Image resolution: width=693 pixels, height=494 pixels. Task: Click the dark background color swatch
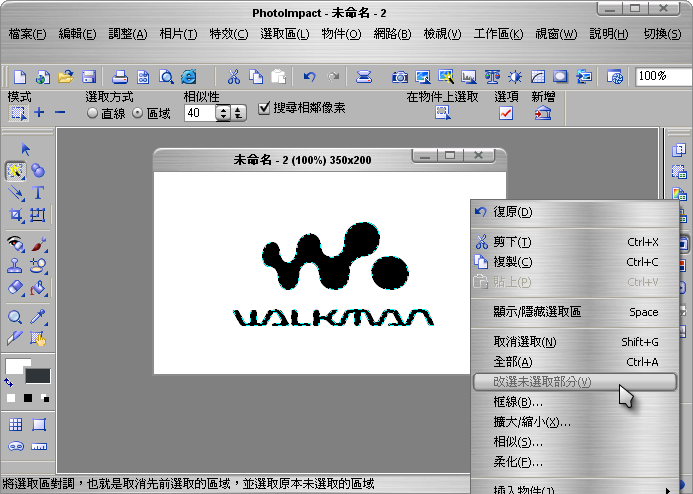(38, 376)
